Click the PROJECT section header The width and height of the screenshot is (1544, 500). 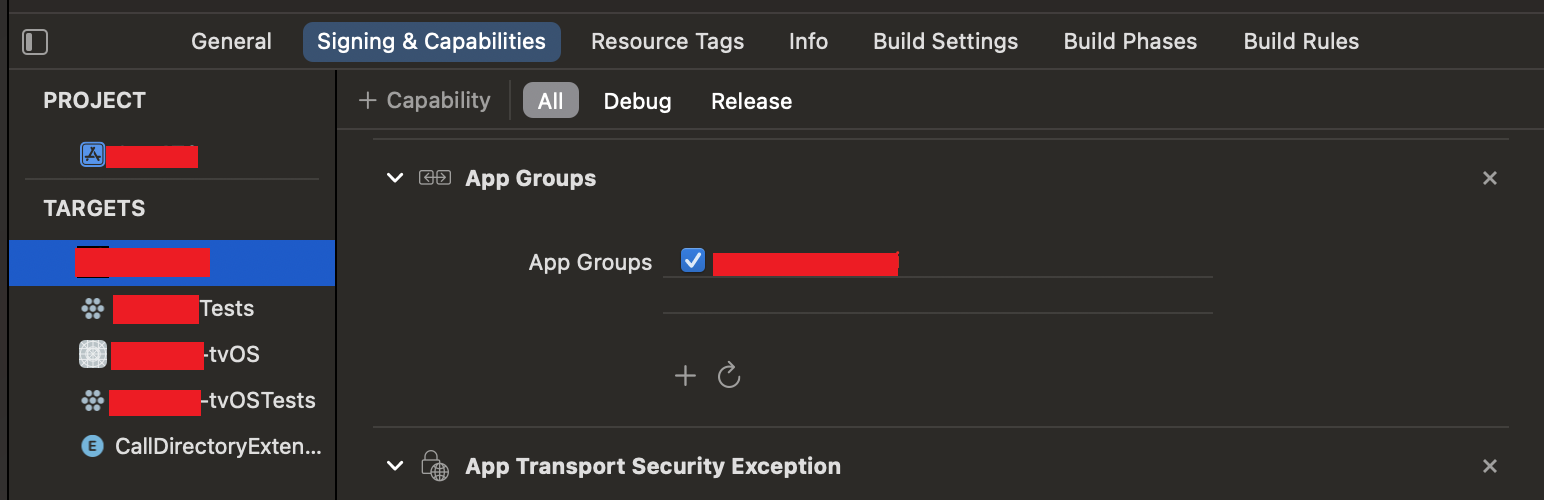[x=94, y=100]
